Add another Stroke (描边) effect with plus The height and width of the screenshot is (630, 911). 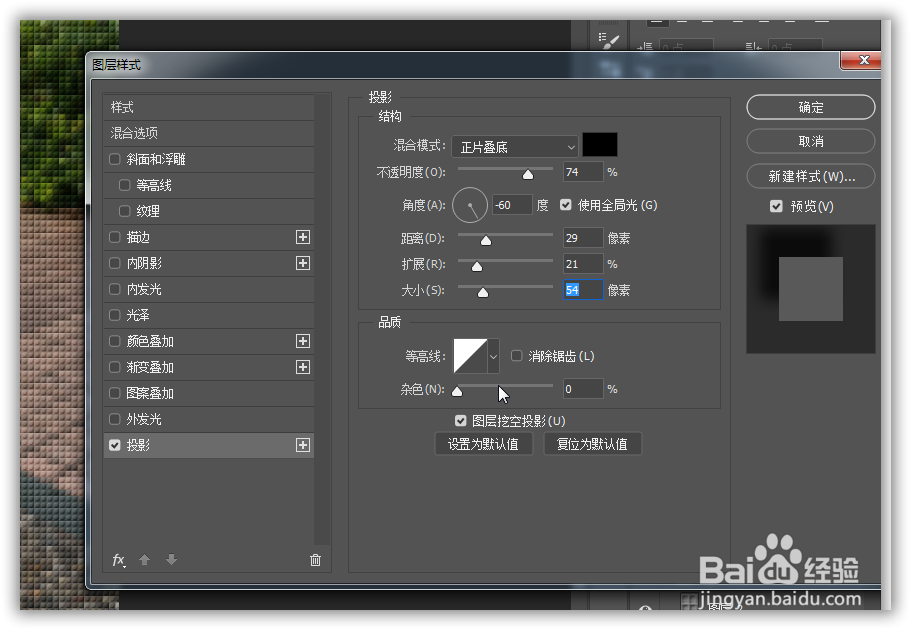click(303, 237)
